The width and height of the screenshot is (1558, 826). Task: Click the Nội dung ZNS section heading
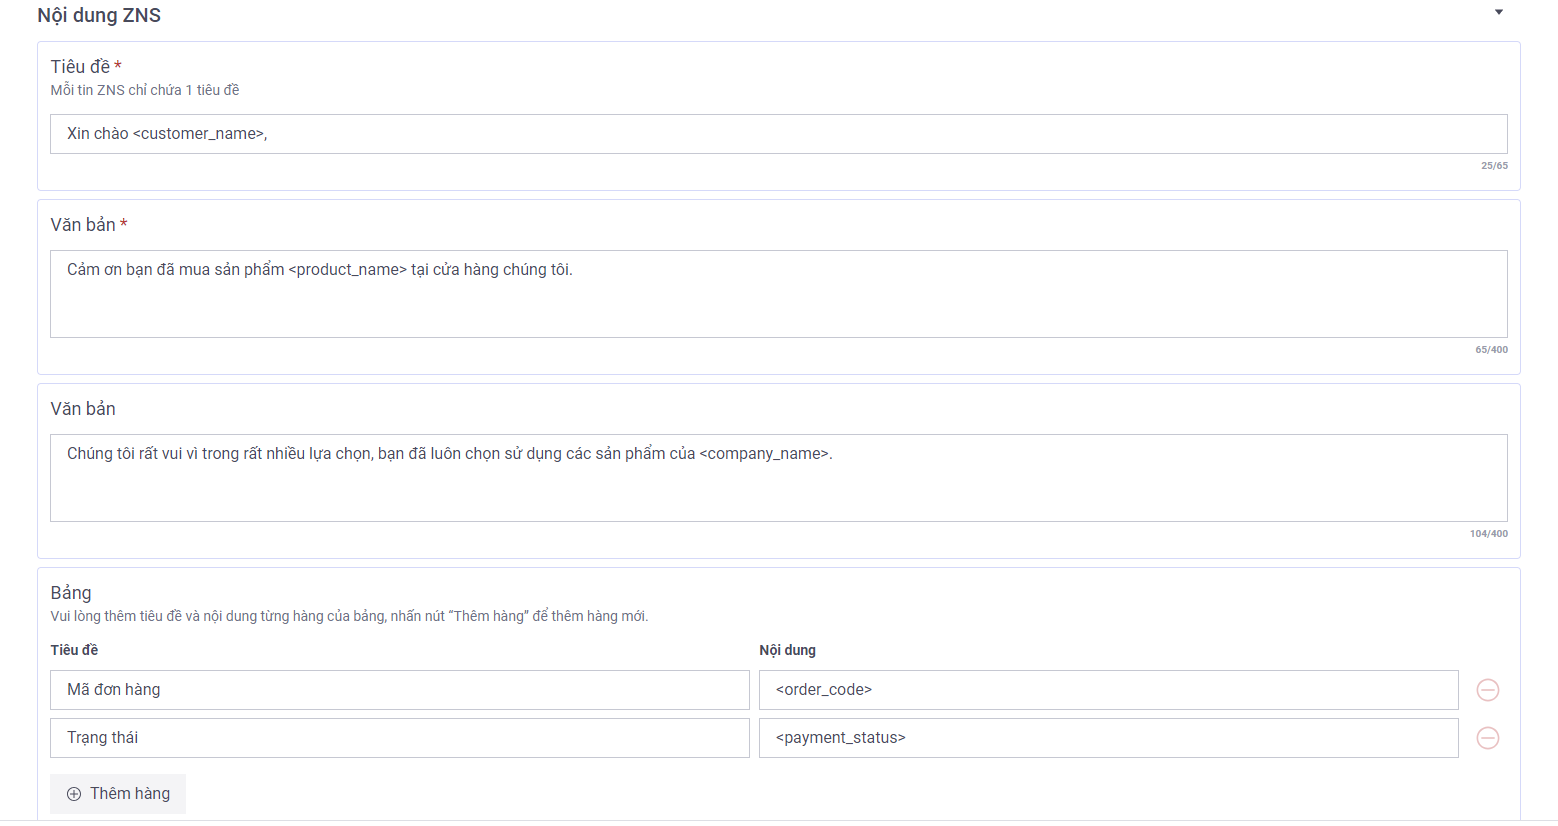pos(99,16)
